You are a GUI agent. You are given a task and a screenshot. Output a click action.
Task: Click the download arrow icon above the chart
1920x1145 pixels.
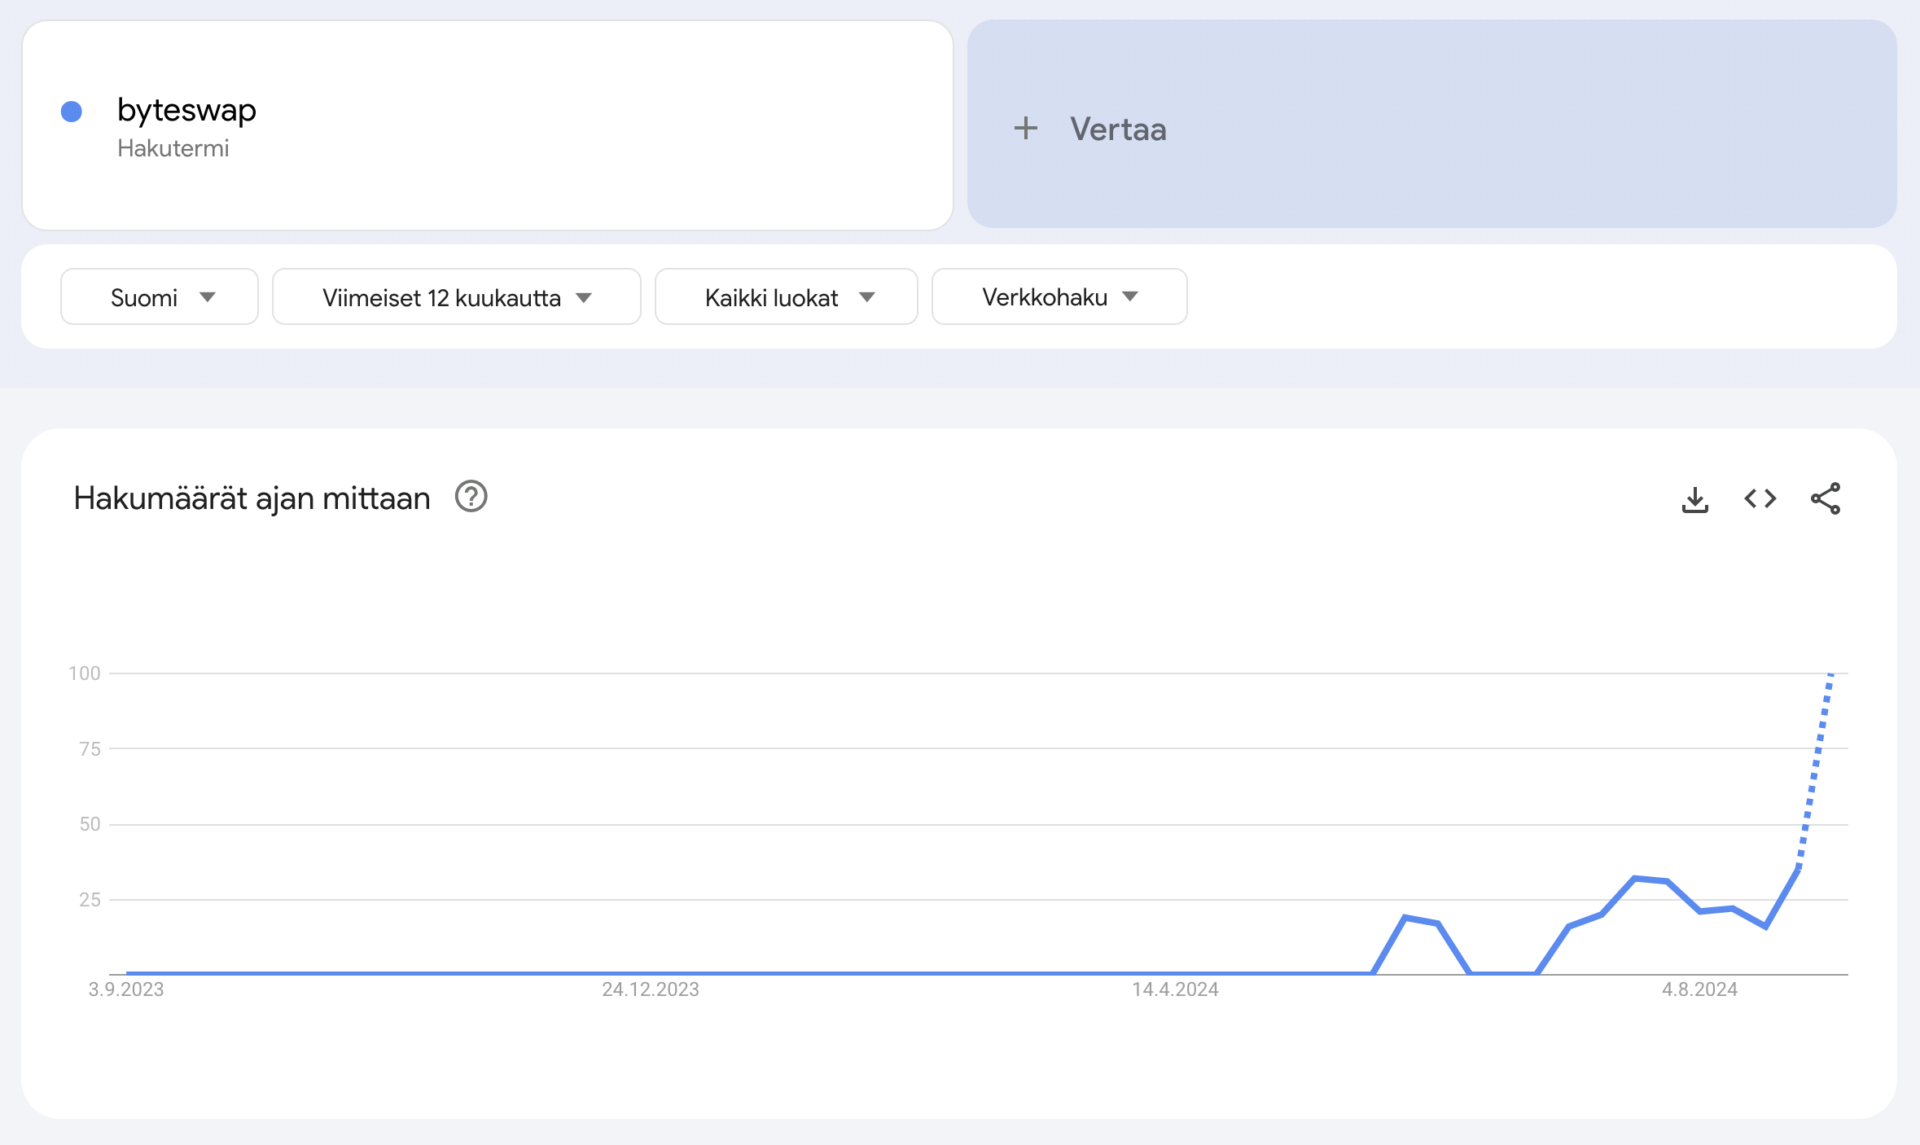pos(1695,498)
